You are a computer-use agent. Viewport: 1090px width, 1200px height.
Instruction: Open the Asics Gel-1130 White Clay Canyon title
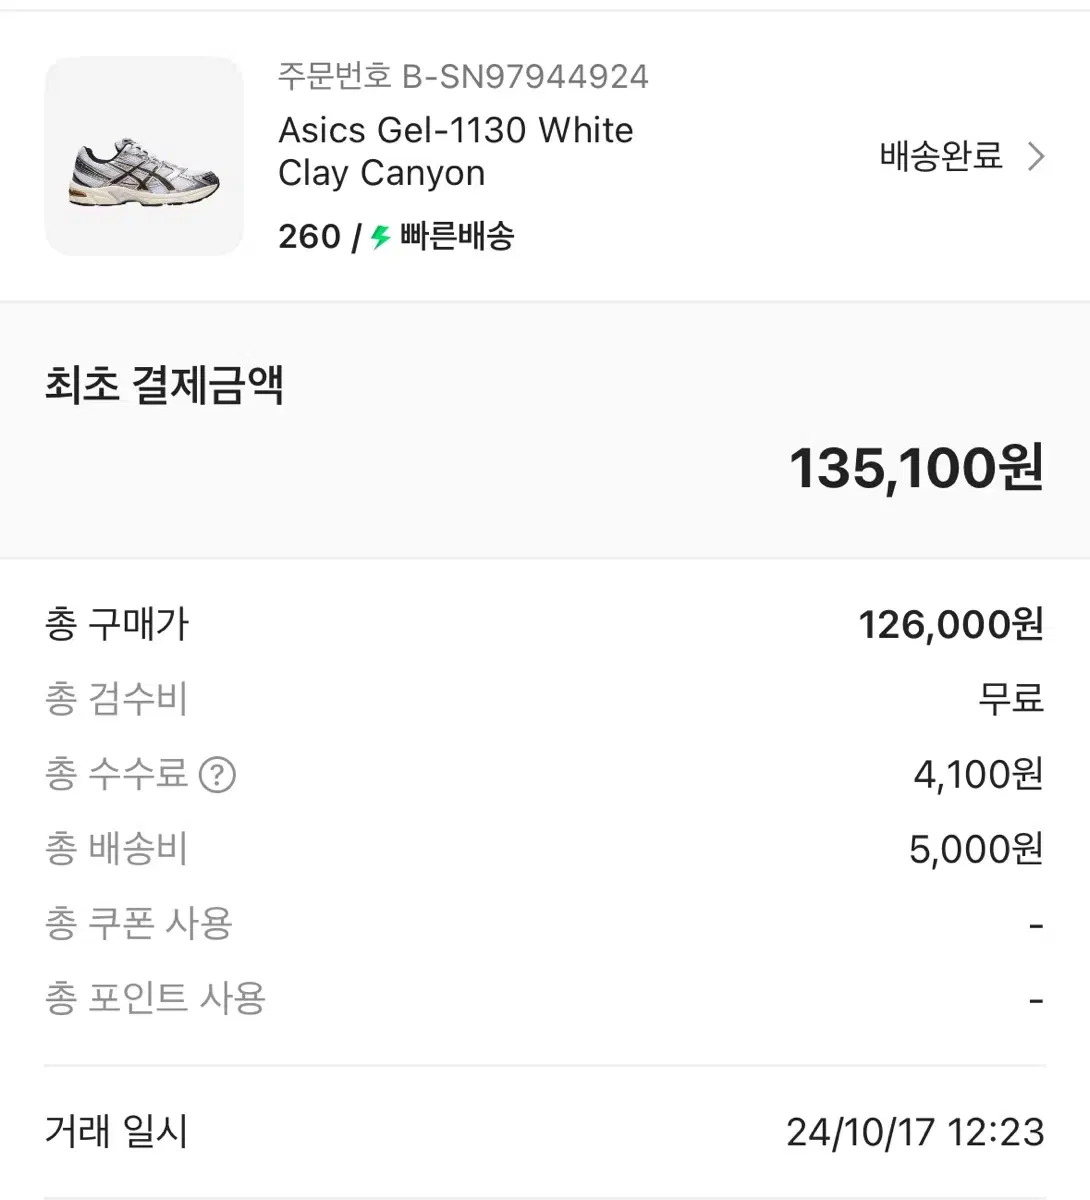456,151
